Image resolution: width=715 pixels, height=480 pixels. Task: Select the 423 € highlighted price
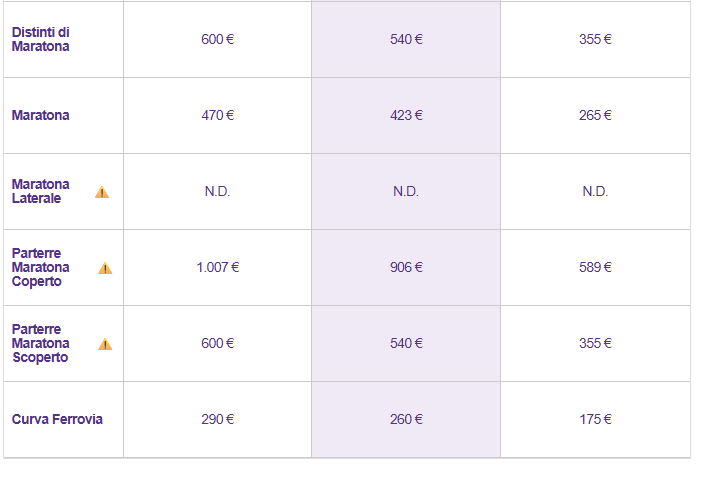point(406,115)
